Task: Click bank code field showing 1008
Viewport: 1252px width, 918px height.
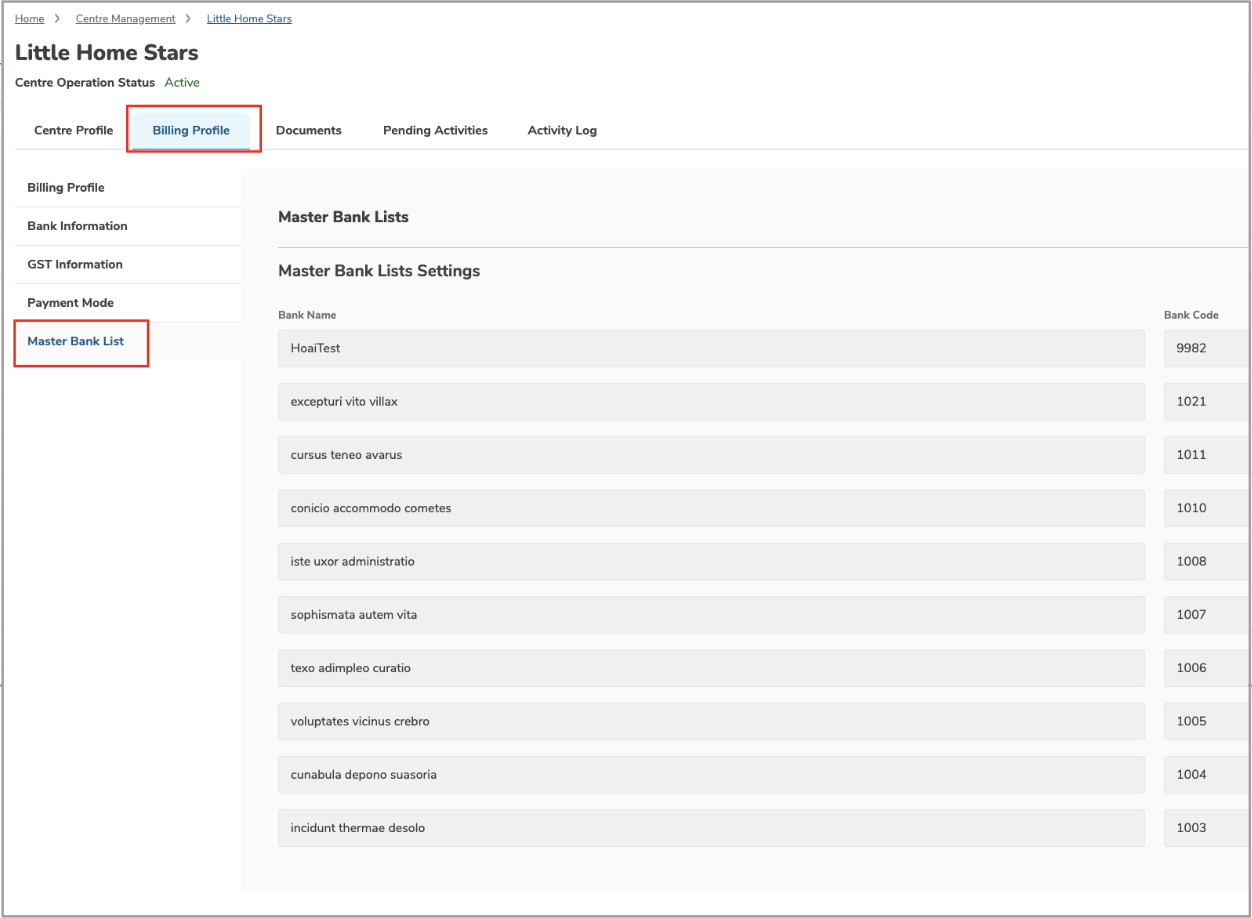Action: (1206, 562)
